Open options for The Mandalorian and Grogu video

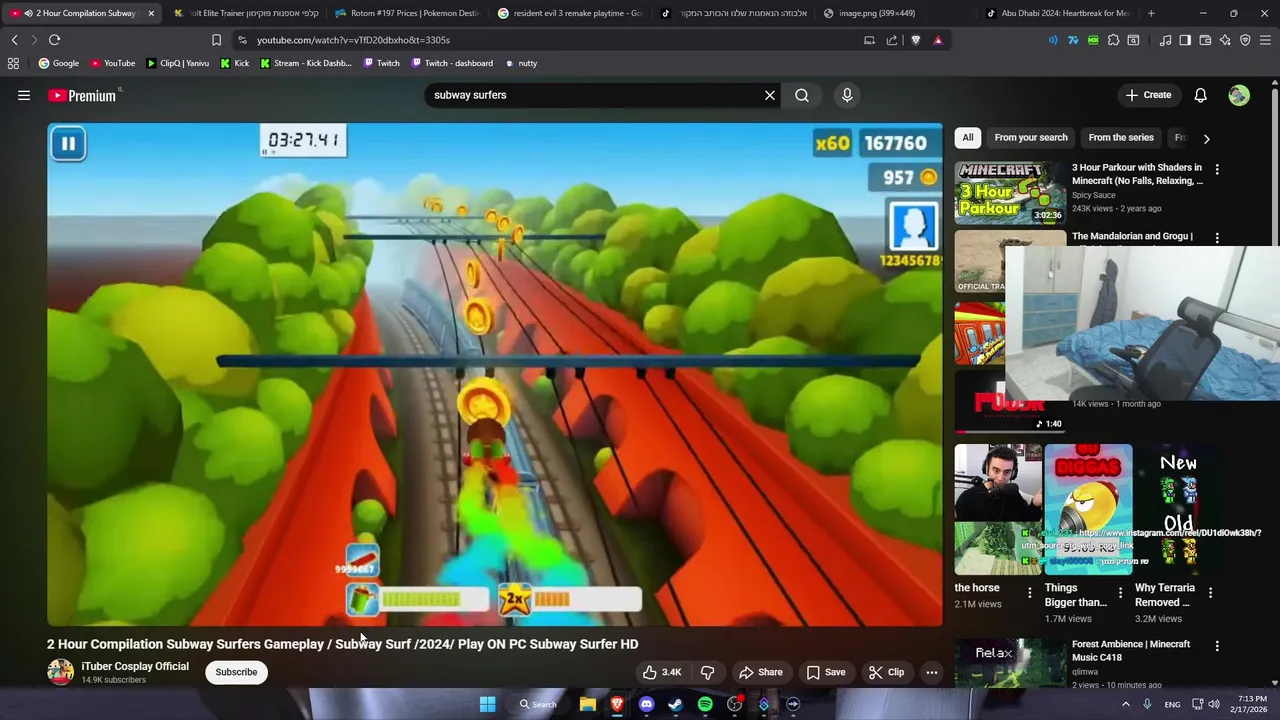[x=1217, y=238]
